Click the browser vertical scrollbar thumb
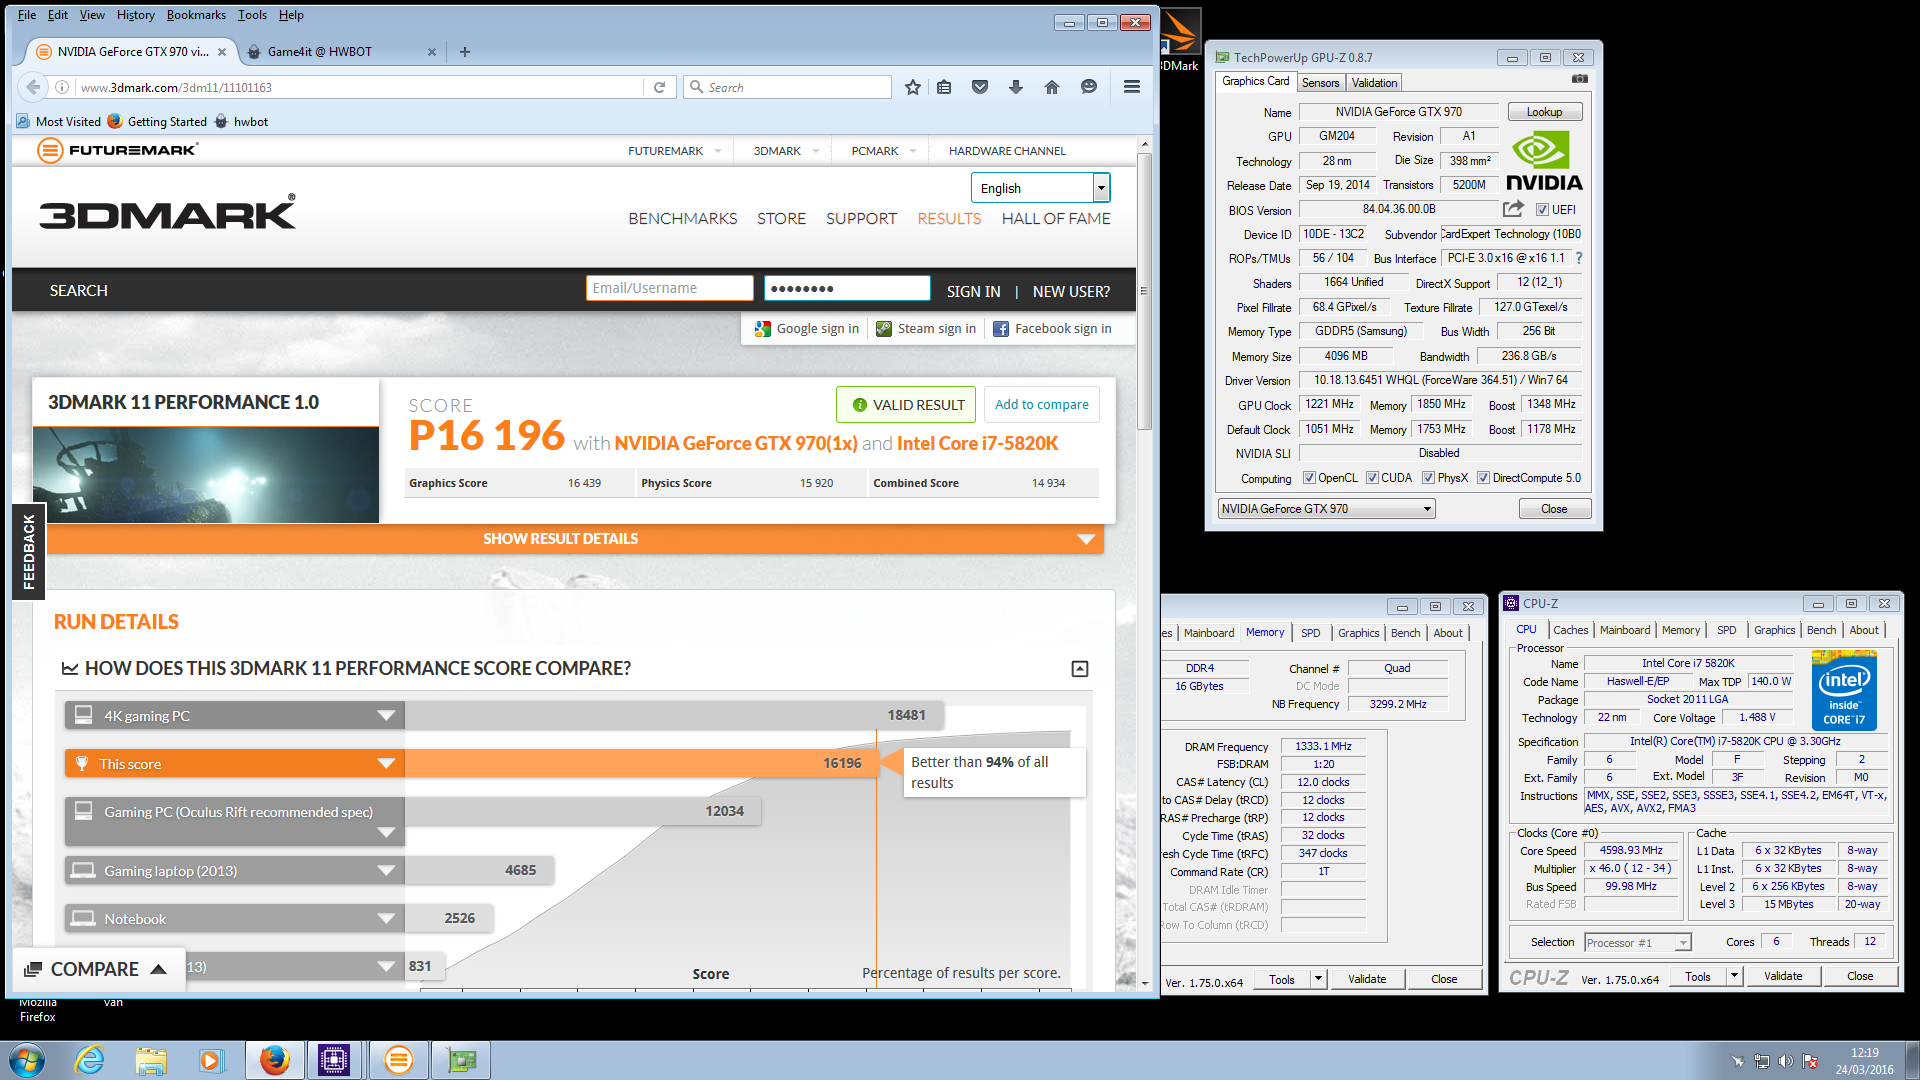1920x1080 pixels. (x=1144, y=290)
